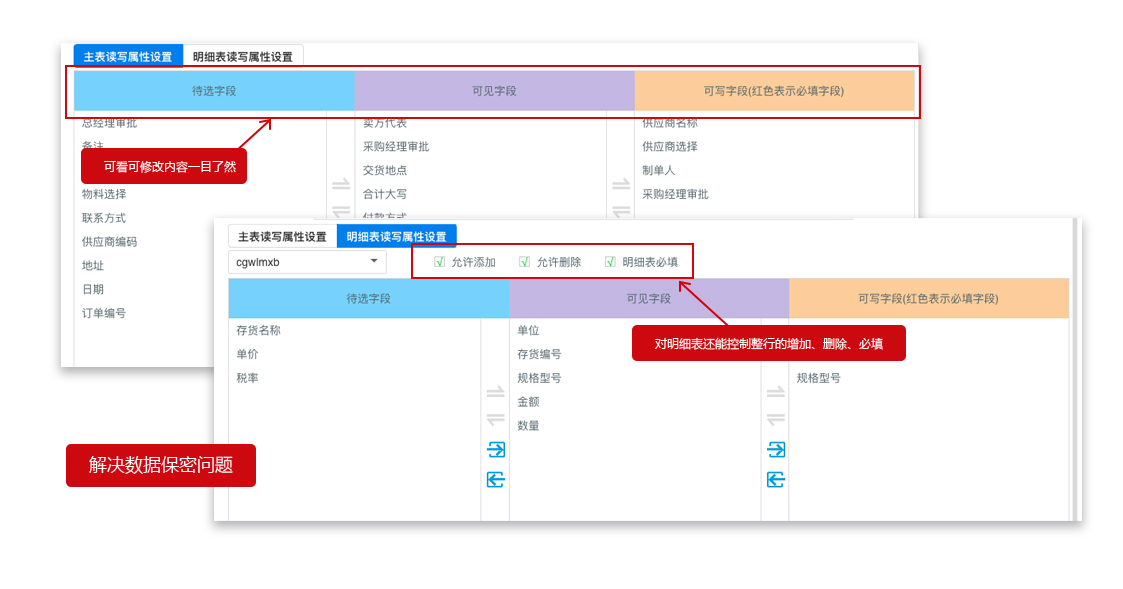The height and width of the screenshot is (589, 1123).
Task: Click the grayed move-all-left double arrow icon
Action: [497, 418]
